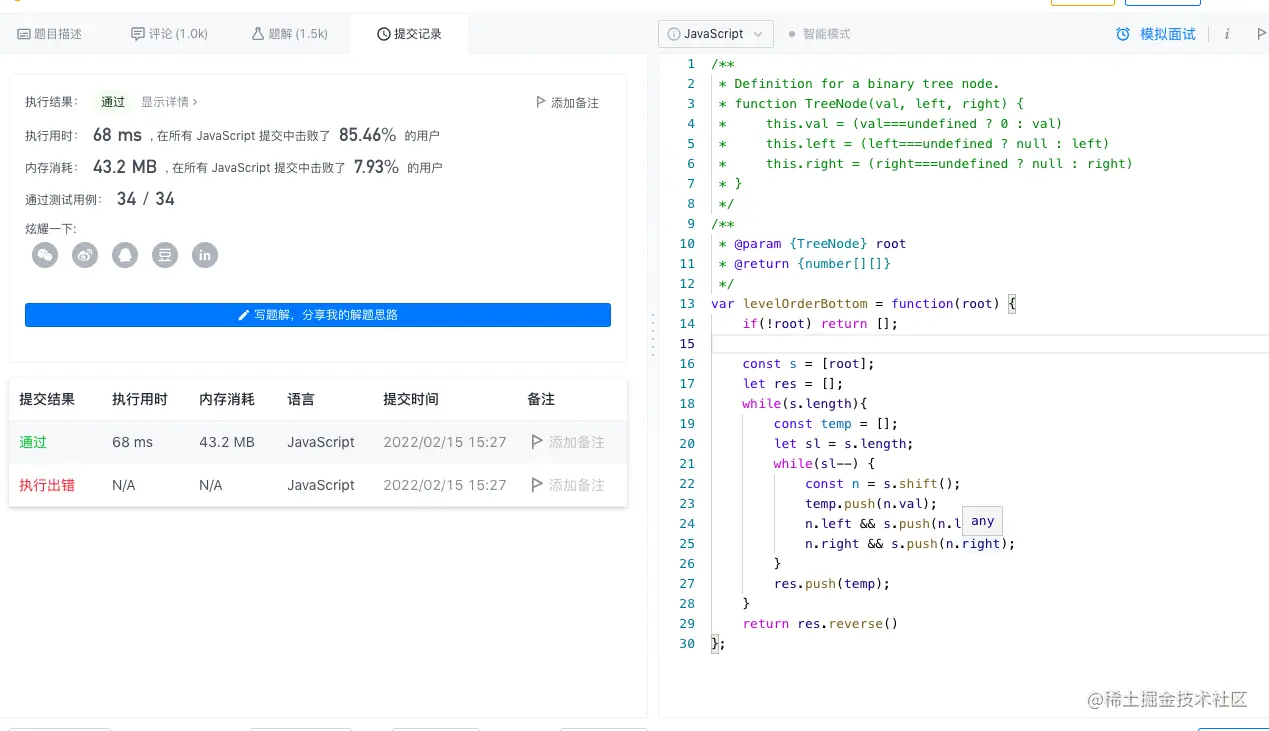Click the 'return res.reverse()' code line
Image resolution: width=1269 pixels, height=731 pixels.
[820, 623]
